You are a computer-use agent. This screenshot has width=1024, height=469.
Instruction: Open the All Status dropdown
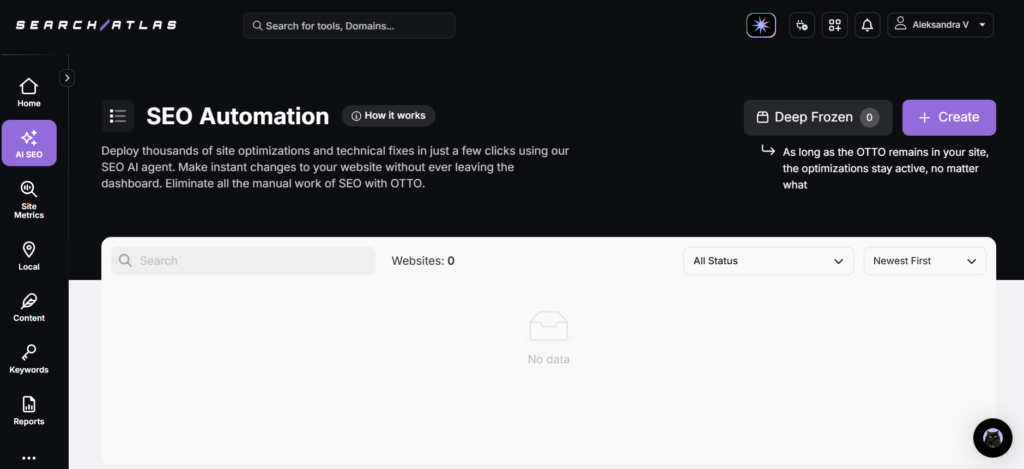tap(768, 261)
